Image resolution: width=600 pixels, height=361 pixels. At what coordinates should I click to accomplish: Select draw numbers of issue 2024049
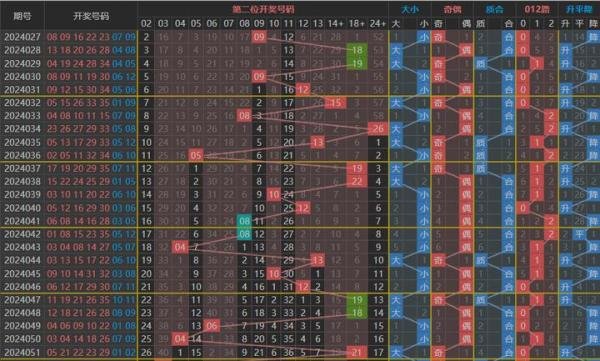(x=91, y=326)
